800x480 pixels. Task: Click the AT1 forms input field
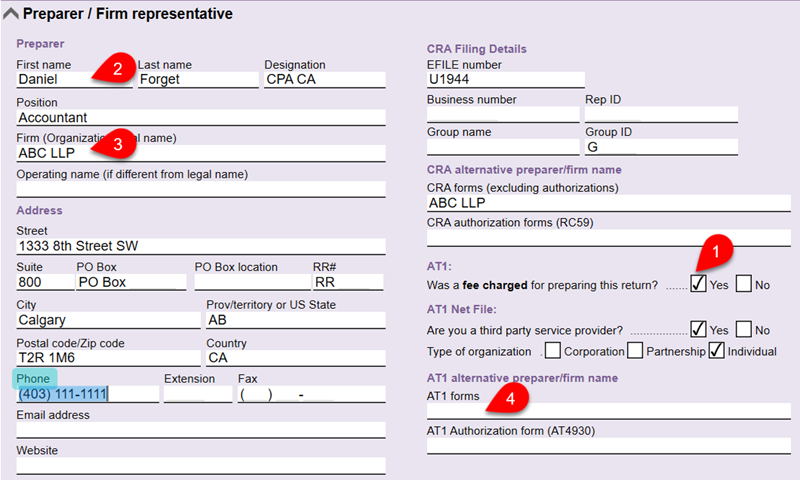click(x=608, y=412)
